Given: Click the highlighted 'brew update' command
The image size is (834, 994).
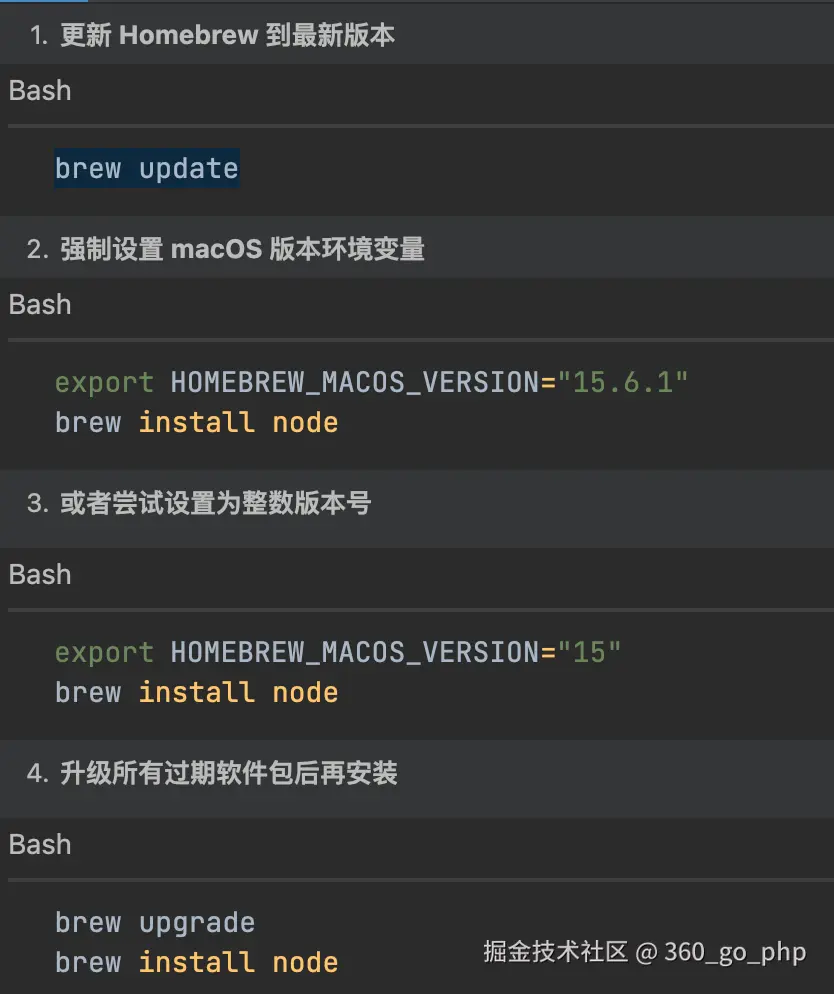Looking at the screenshot, I should click(146, 169).
